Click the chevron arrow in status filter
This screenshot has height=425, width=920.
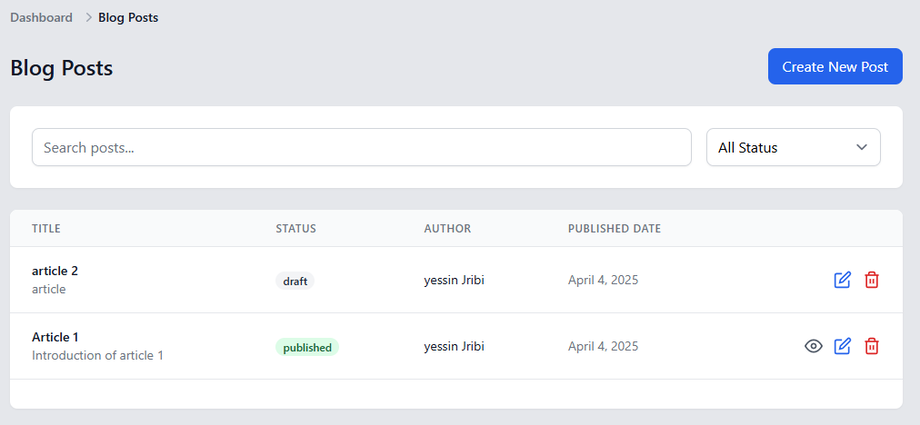point(862,147)
